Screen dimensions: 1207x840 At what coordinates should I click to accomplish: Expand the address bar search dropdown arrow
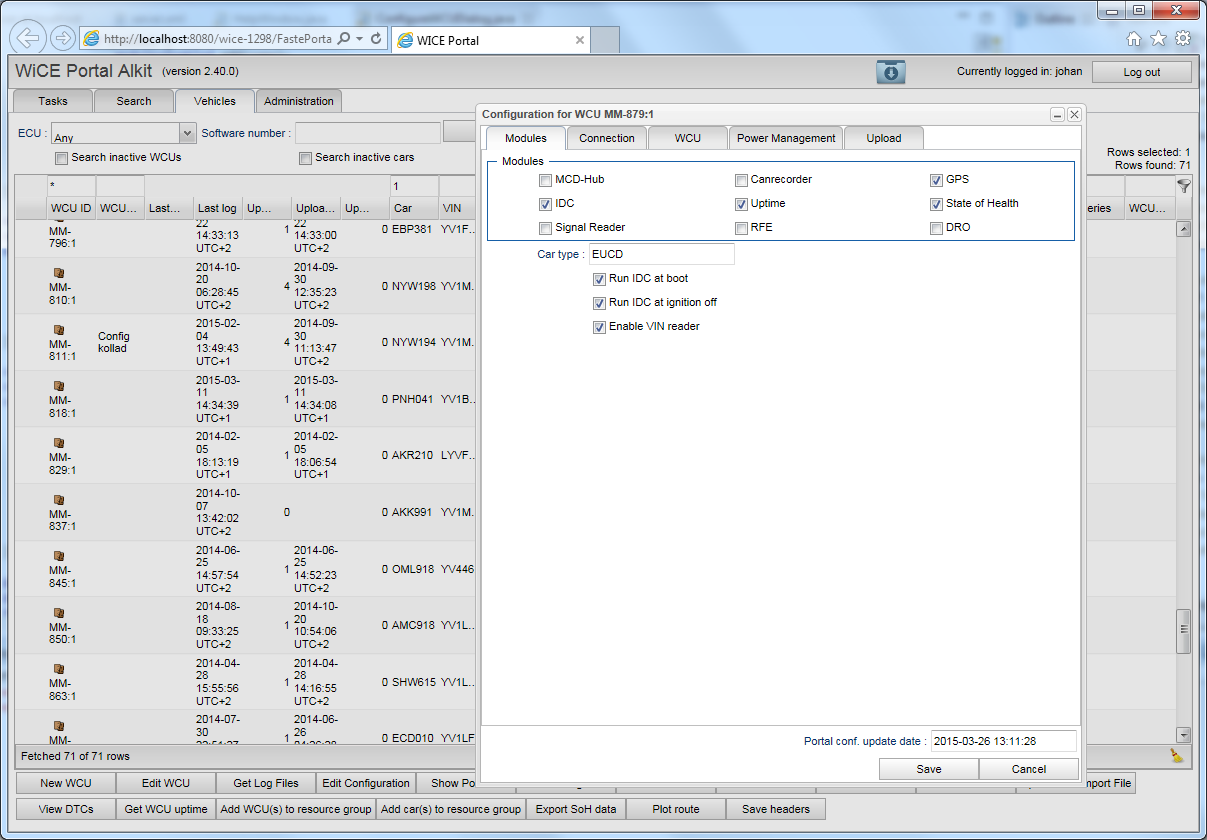coord(360,39)
